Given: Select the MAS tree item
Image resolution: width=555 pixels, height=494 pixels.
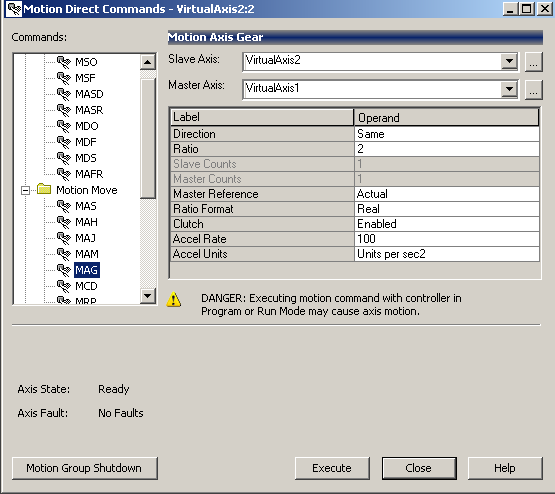Looking at the screenshot, I should (x=86, y=206).
